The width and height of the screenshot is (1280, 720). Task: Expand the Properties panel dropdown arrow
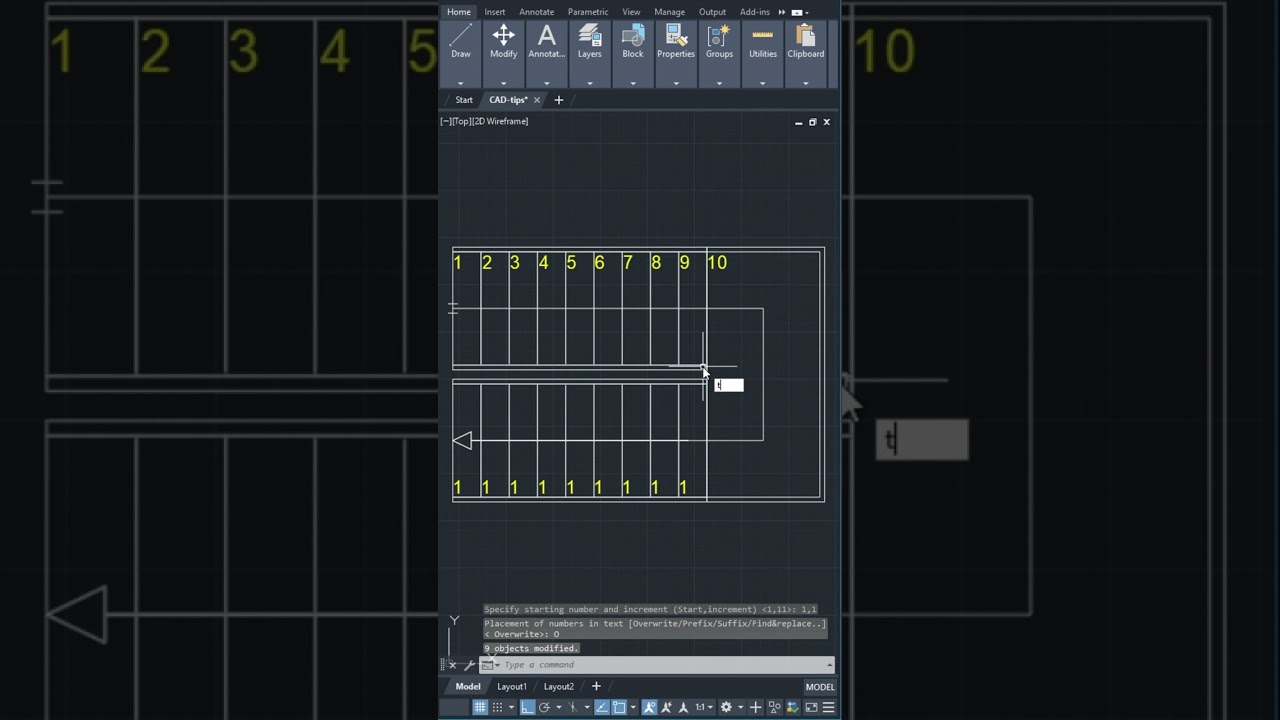pyautogui.click(x=676, y=83)
